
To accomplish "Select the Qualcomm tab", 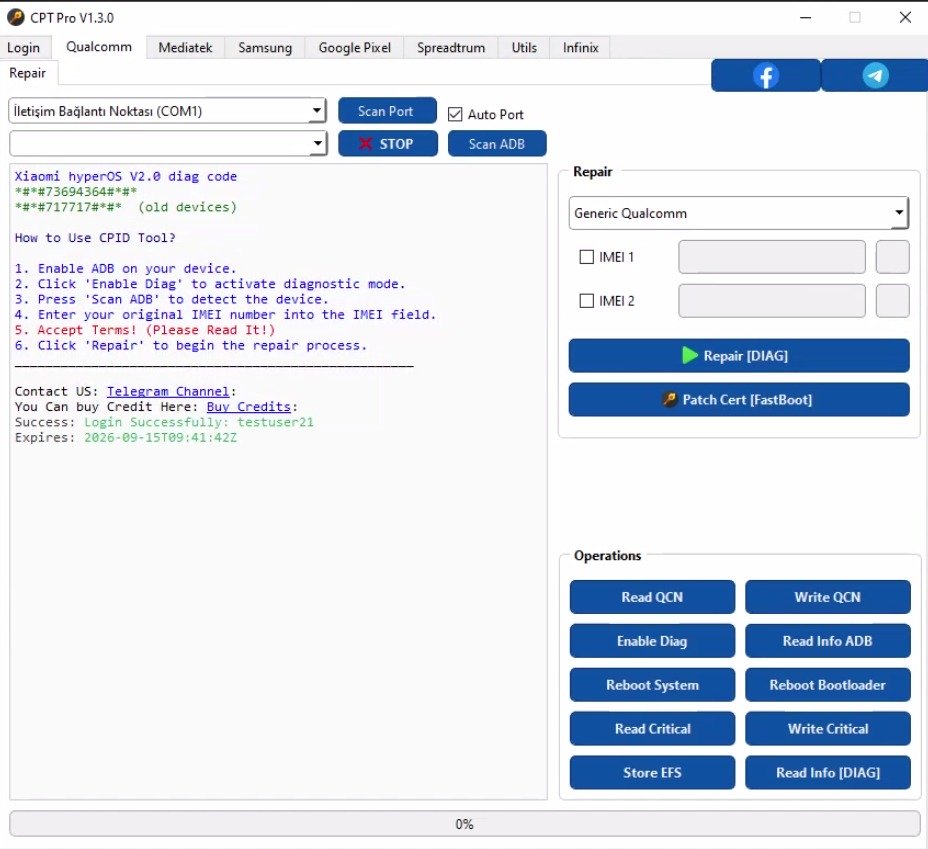I will [99, 47].
